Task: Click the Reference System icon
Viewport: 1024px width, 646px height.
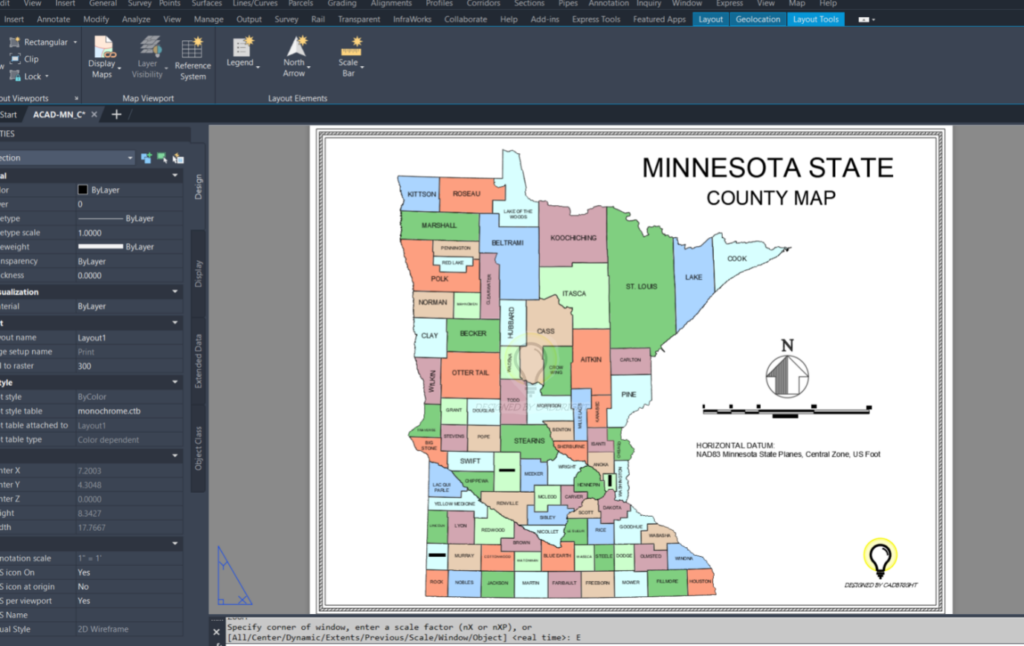Action: pos(193,48)
